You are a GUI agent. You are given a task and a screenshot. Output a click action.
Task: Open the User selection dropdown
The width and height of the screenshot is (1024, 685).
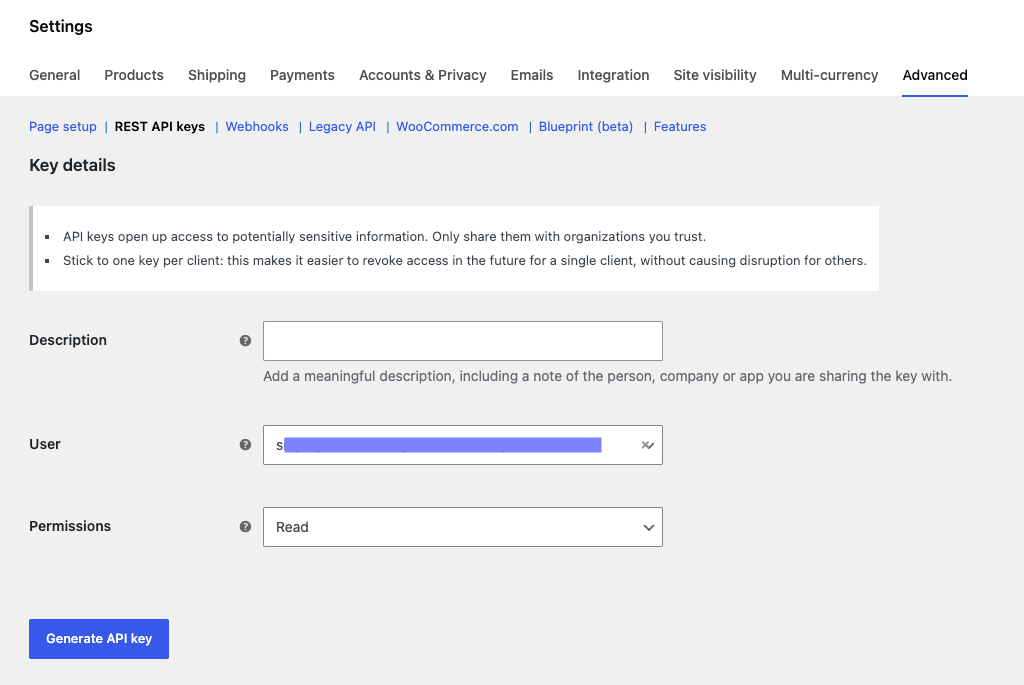462,445
